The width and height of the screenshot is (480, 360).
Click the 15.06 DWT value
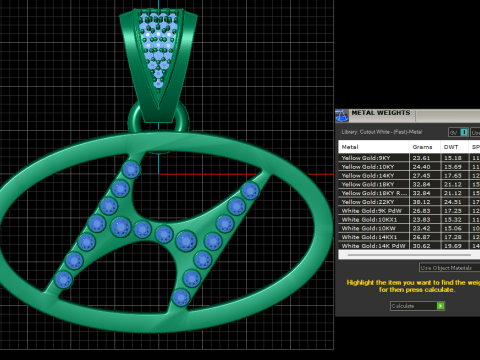pyautogui.click(x=453, y=228)
